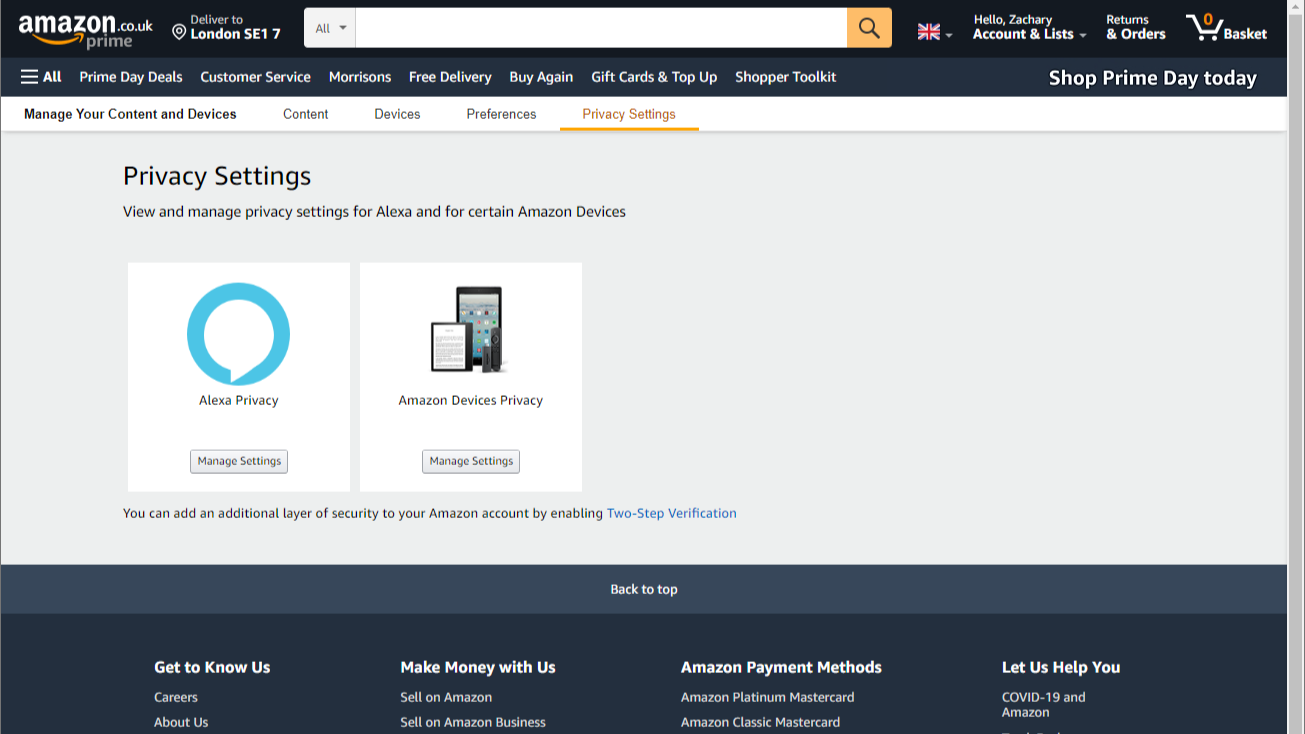
Task: Open the Two-Step Verification link
Action: (x=672, y=513)
